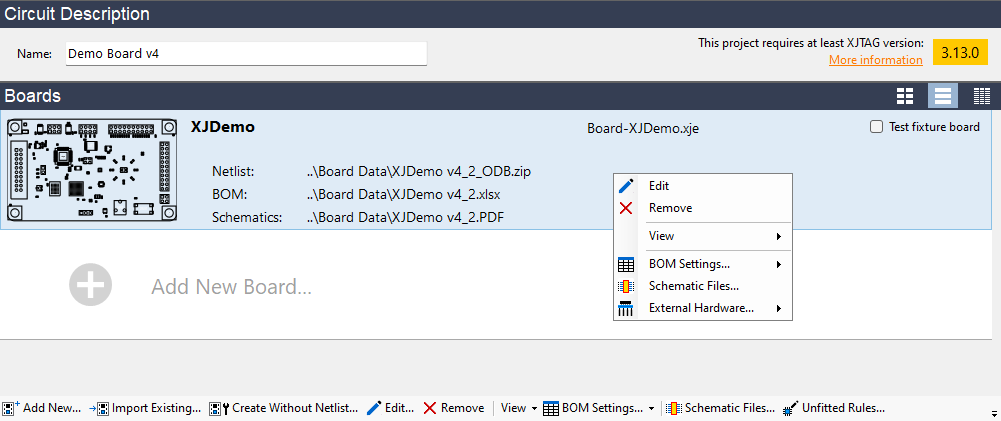Viewport: 1001px width, 421px height.
Task: Click Unfitted Rules in the bottom toolbar
Action: [x=834, y=408]
